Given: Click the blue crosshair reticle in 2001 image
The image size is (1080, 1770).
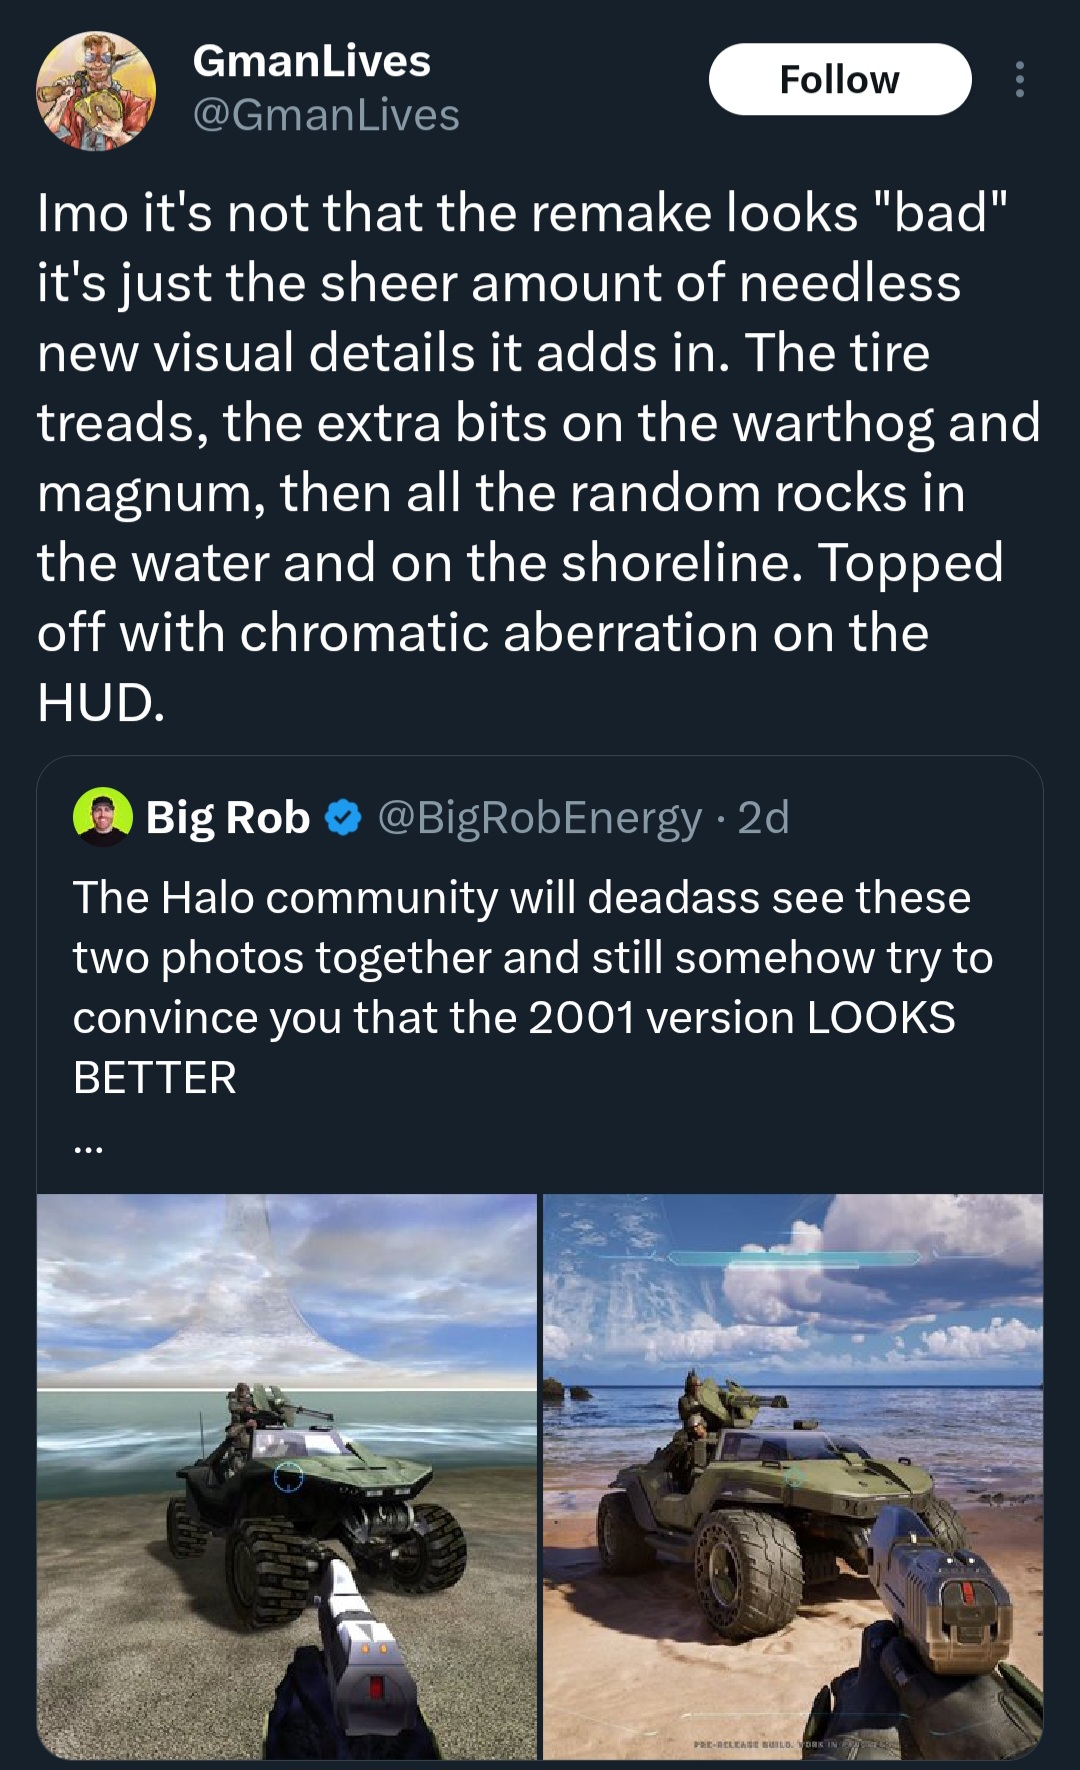Looking at the screenshot, I should pyautogui.click(x=289, y=1477).
